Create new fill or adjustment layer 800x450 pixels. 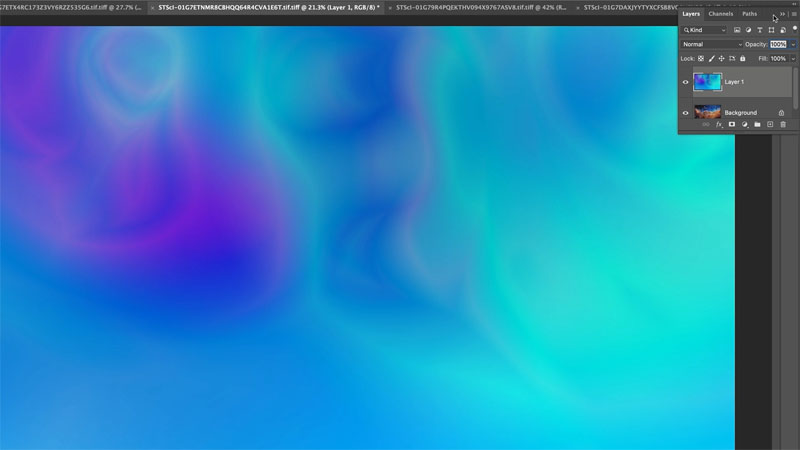744,124
